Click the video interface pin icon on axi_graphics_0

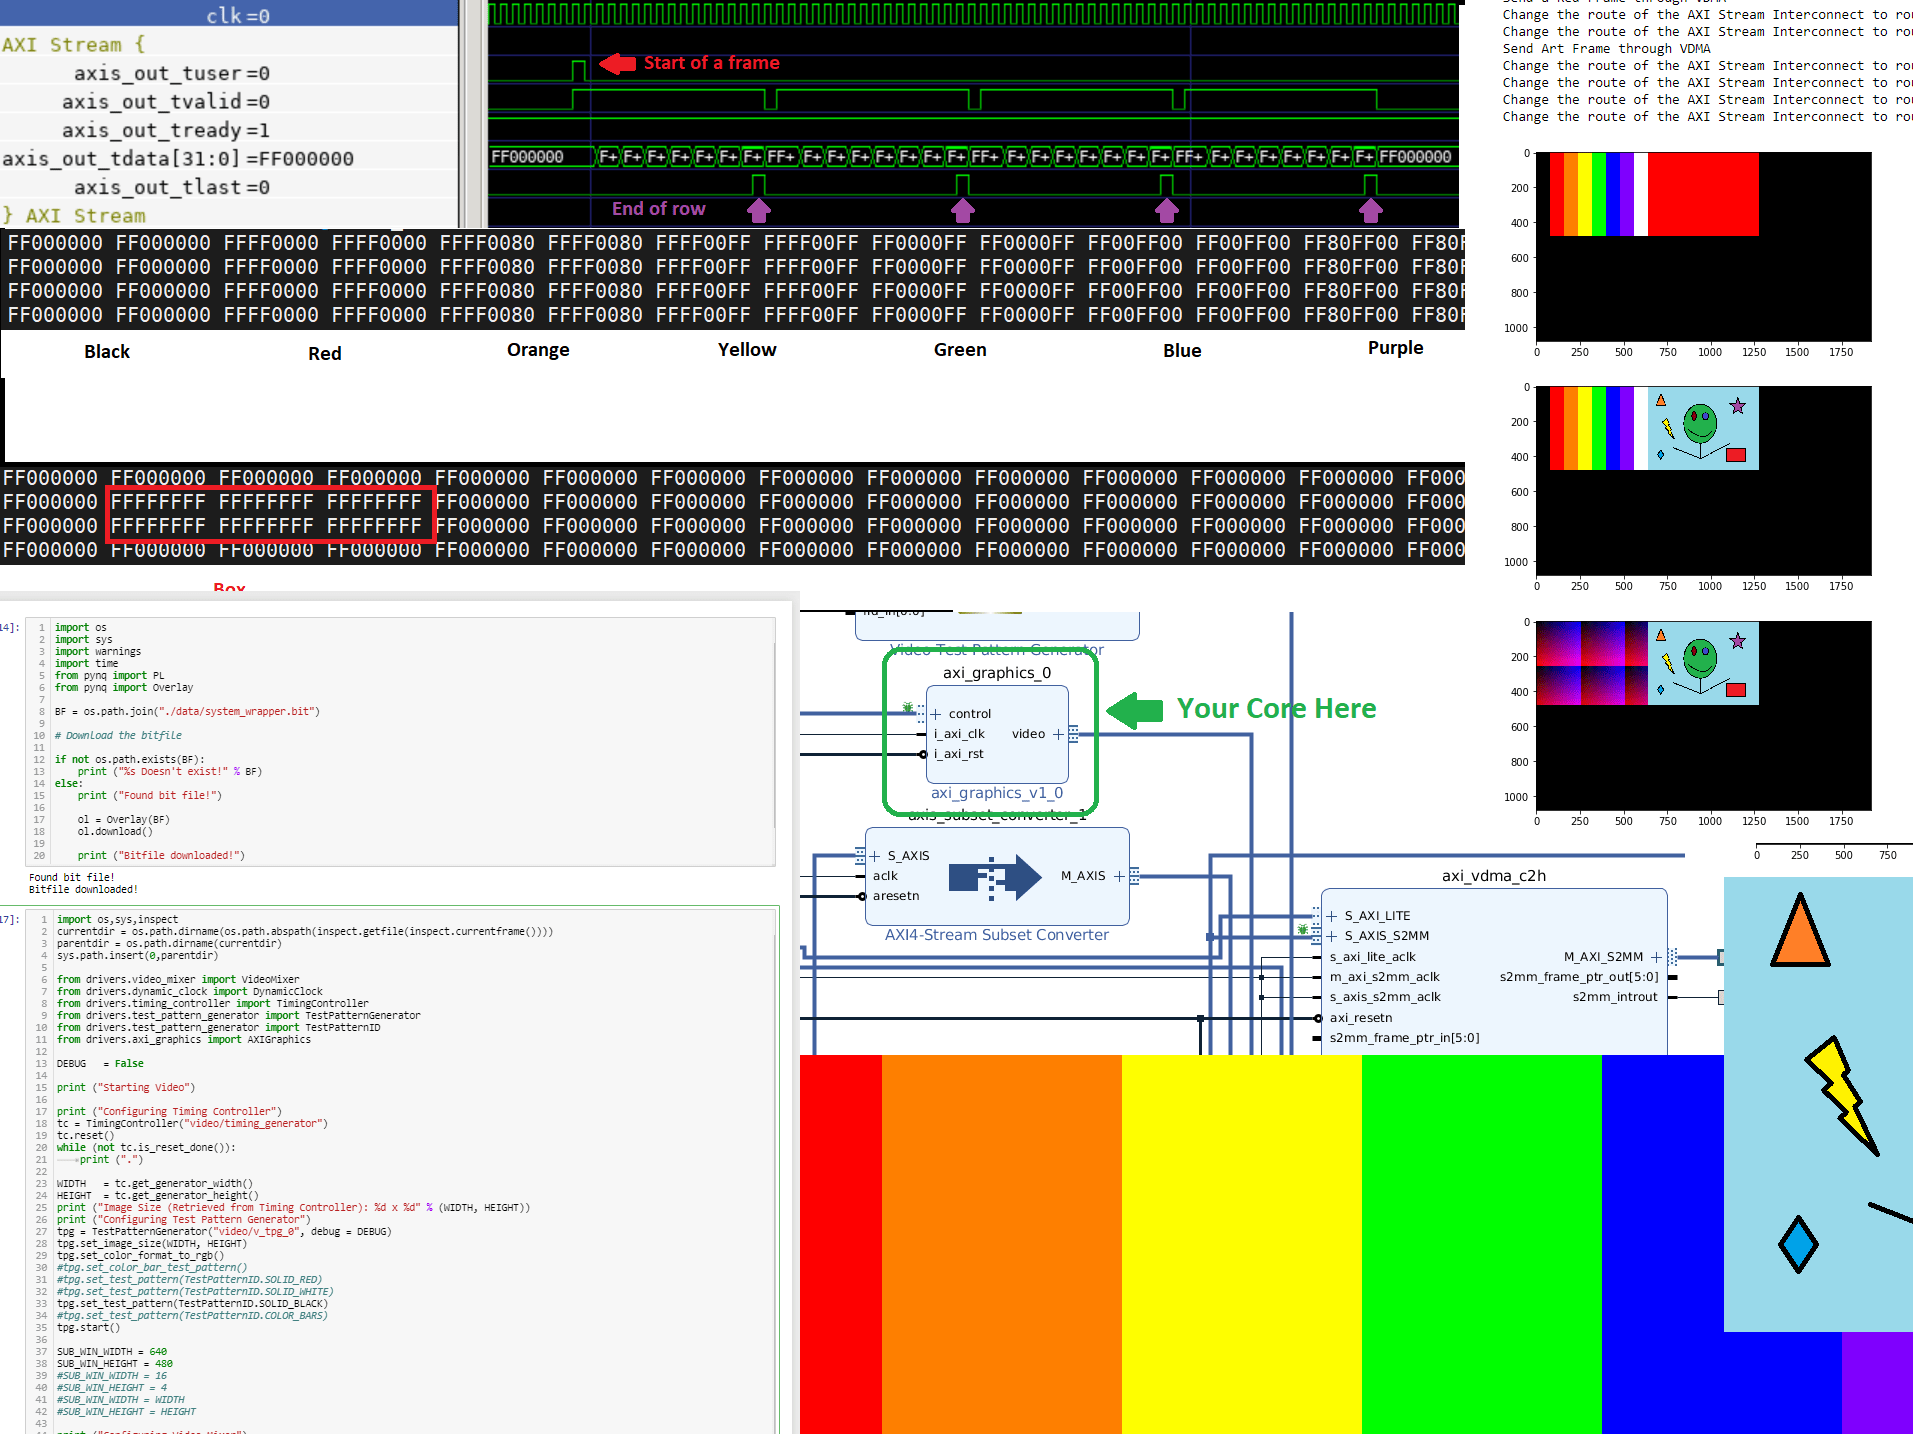1073,735
